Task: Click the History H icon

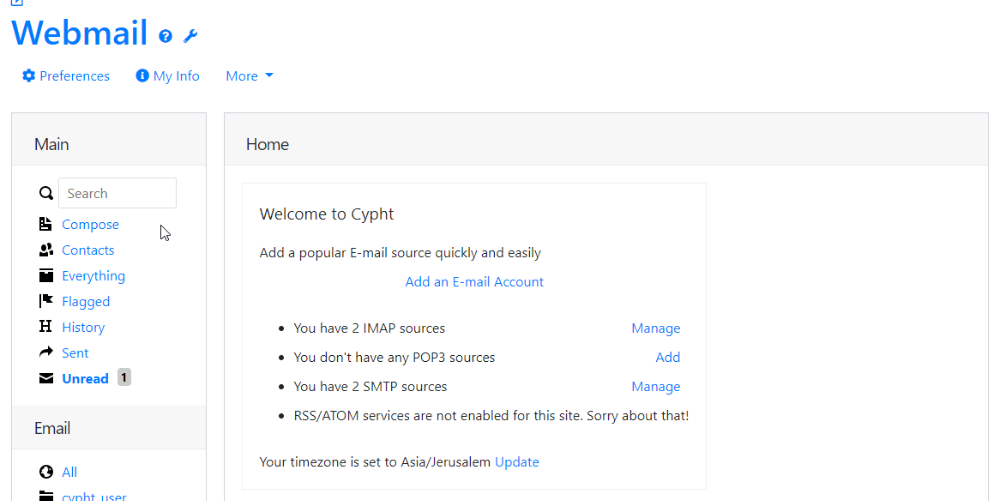Action: click(x=45, y=326)
